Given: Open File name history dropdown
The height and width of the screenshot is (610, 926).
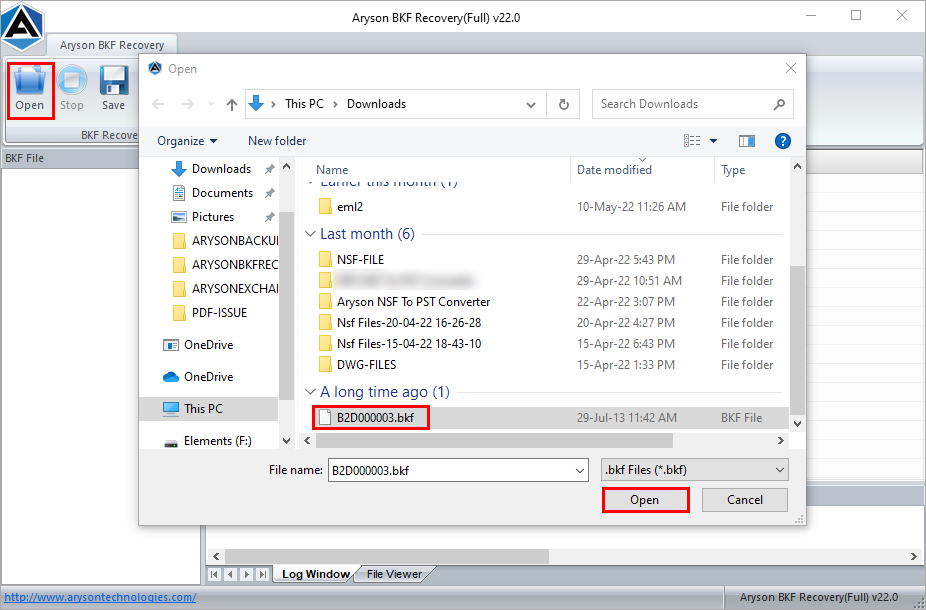Looking at the screenshot, I should [x=579, y=471].
